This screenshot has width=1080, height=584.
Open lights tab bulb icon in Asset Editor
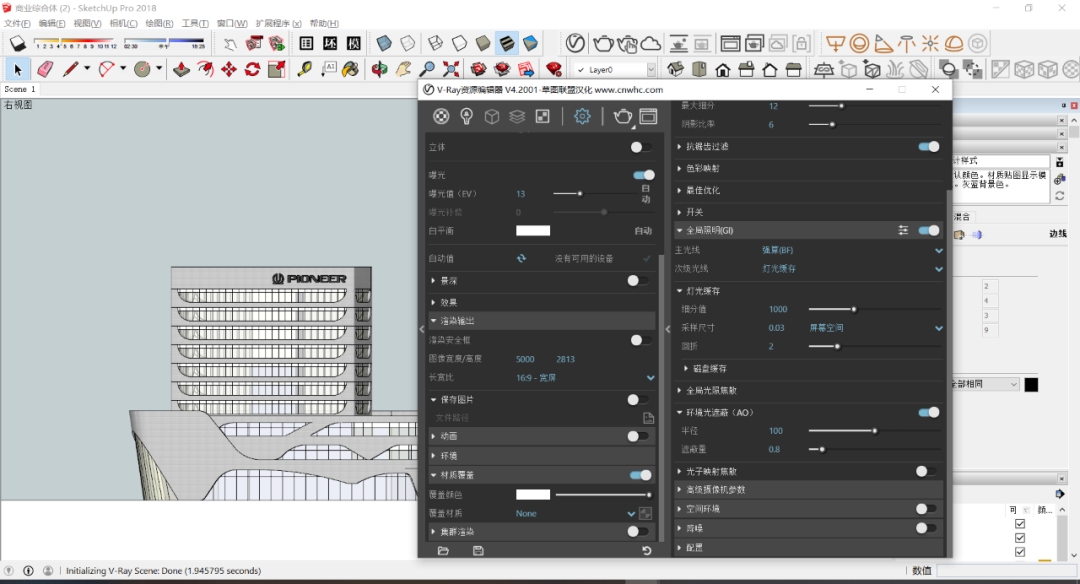tap(466, 116)
